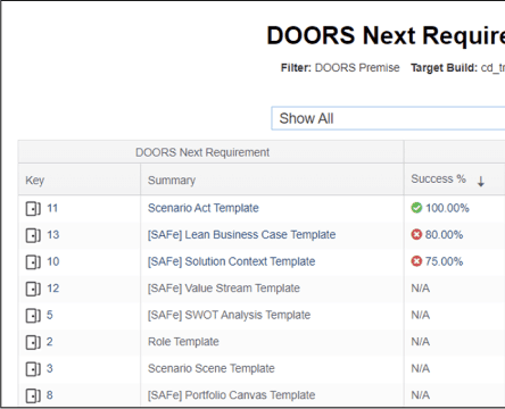The width and height of the screenshot is (505, 409).
Task: Click the requirement icon for key 13
Action: pos(33,235)
